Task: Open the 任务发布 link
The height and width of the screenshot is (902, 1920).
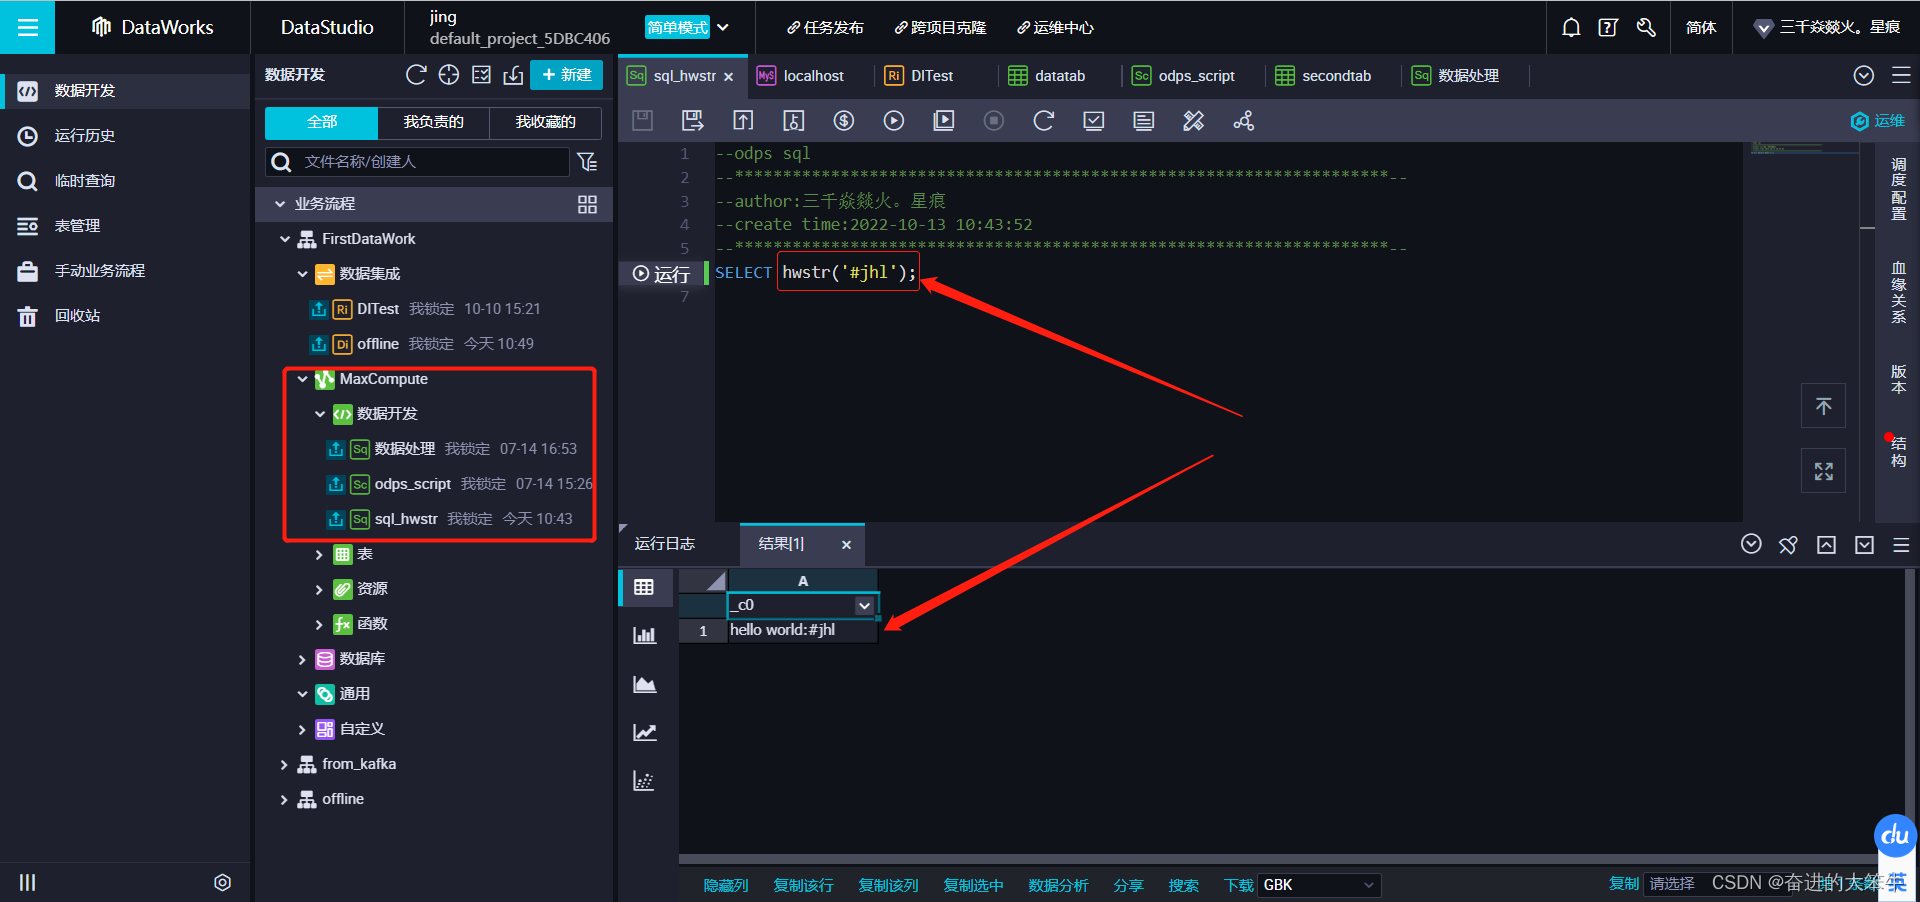Action: [x=825, y=27]
